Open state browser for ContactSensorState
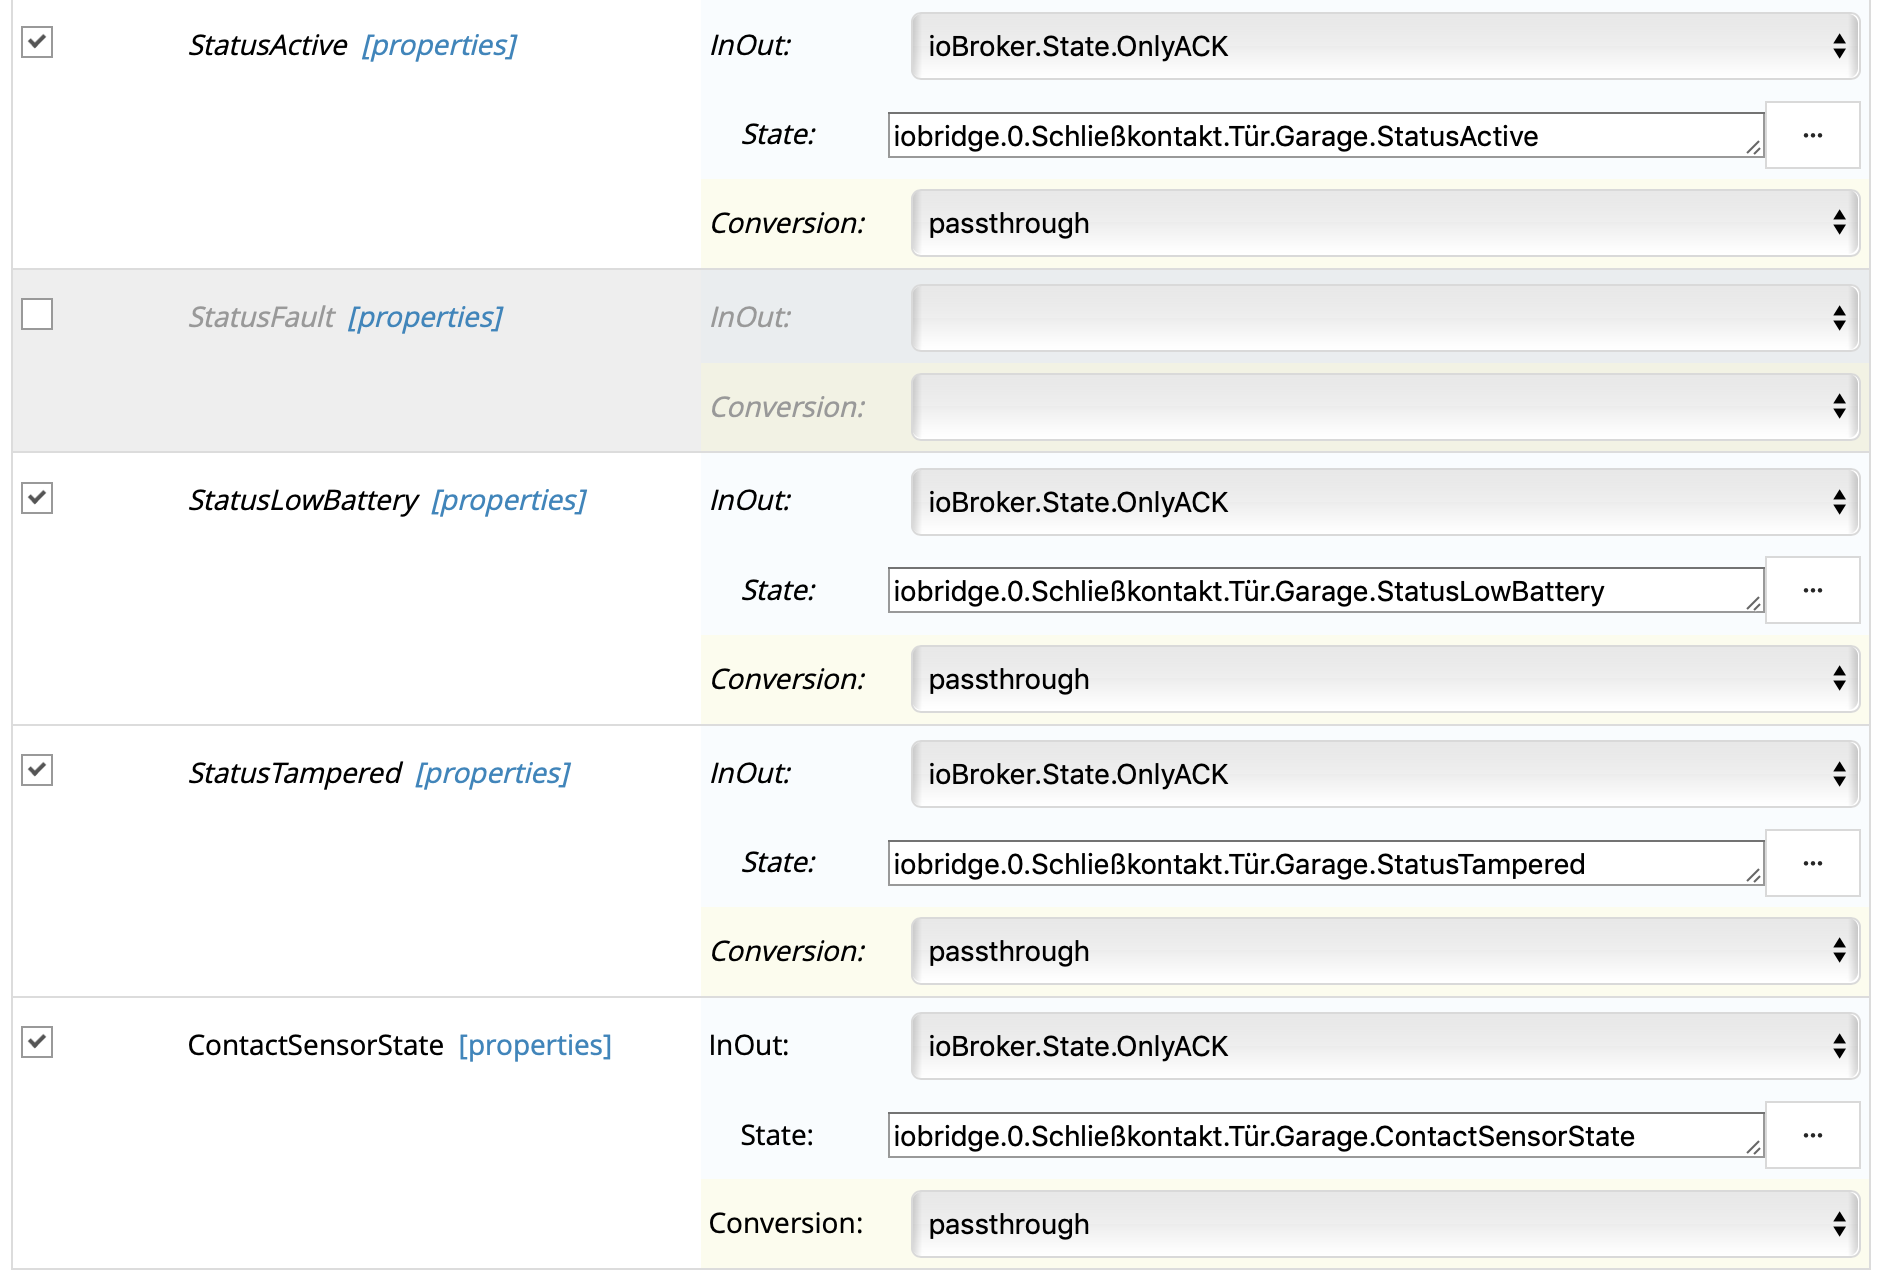 click(1811, 1135)
